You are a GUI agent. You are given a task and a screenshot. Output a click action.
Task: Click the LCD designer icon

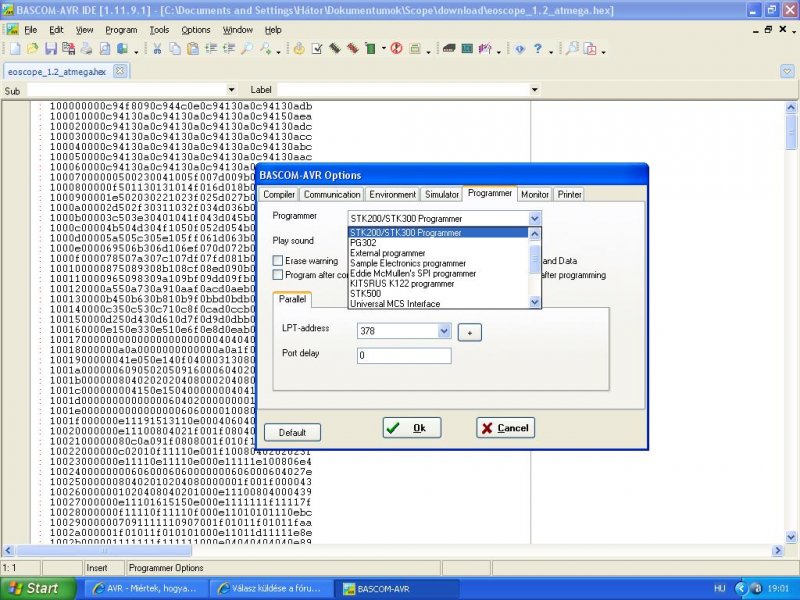(467, 49)
